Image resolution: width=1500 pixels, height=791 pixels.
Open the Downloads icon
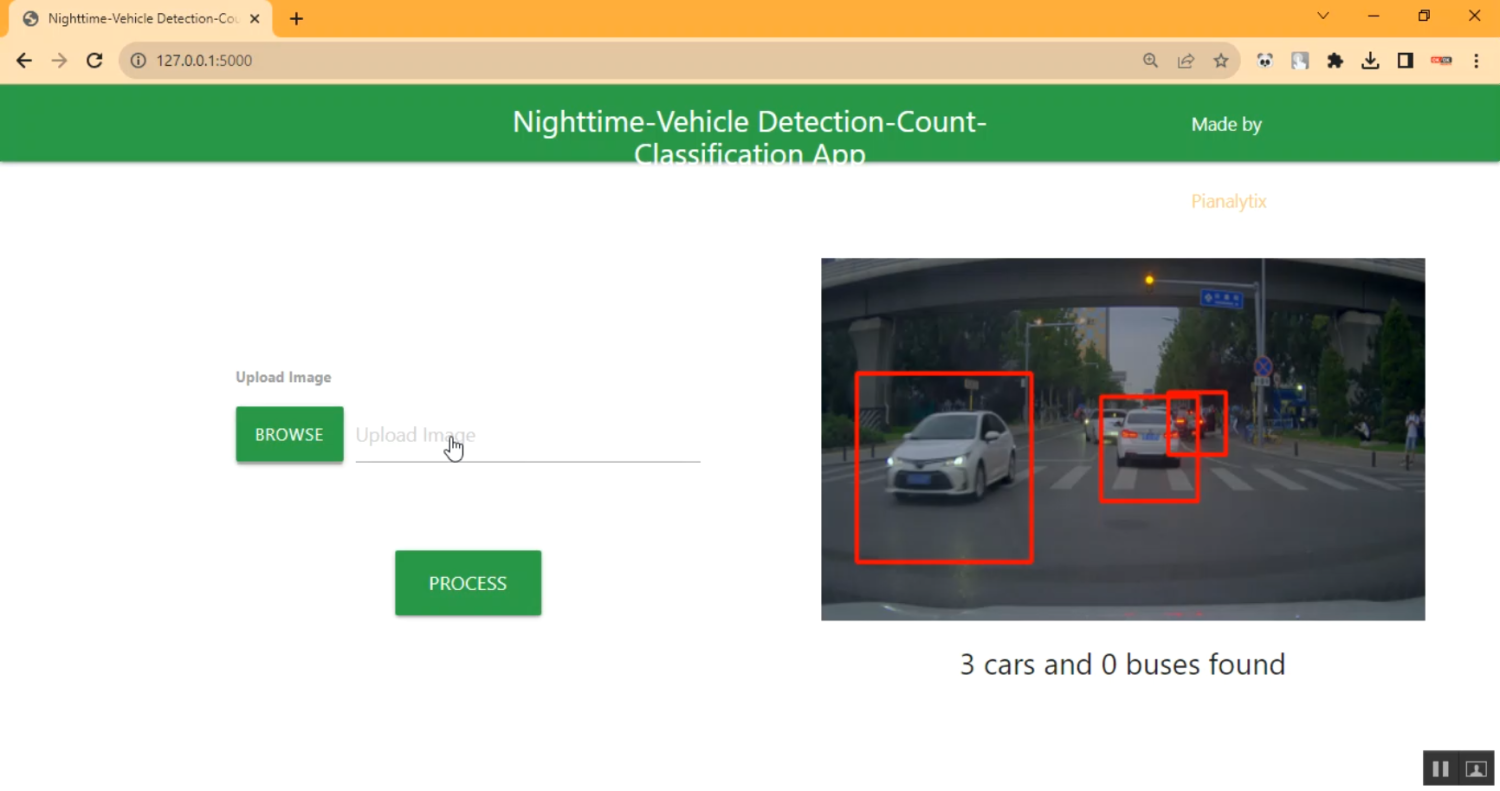(x=1370, y=60)
